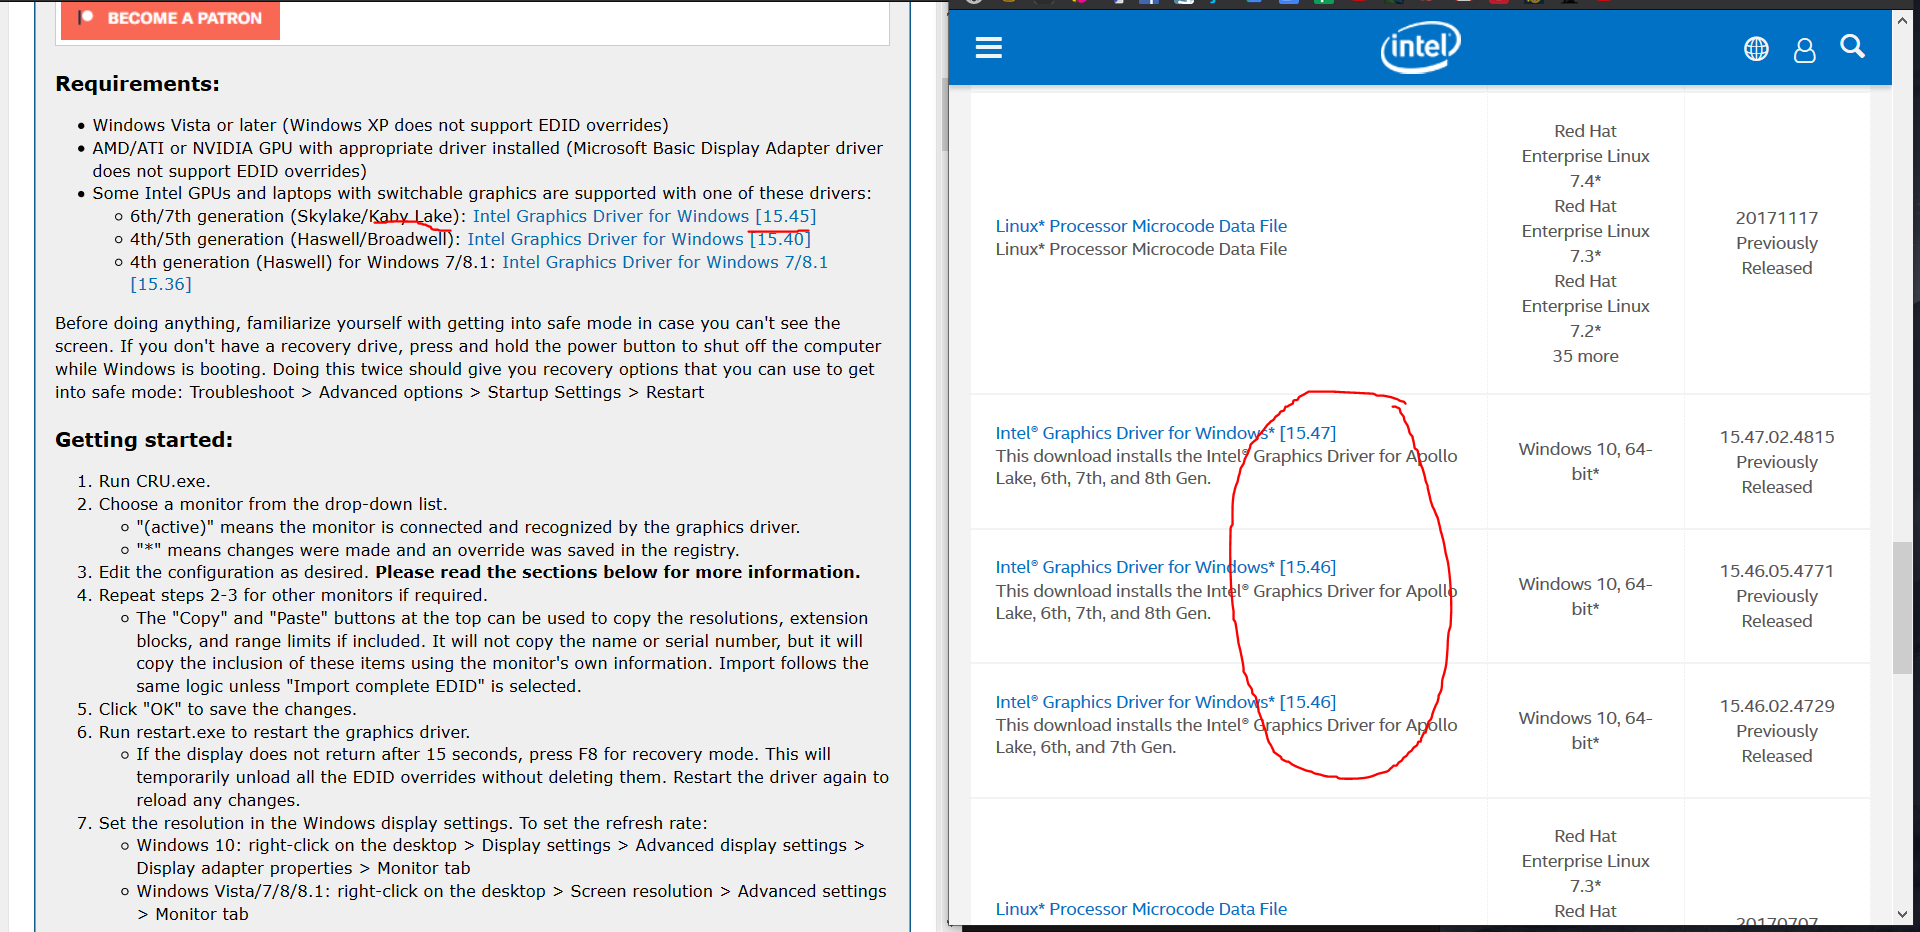This screenshot has height=932, width=1920.
Task: Click "Windows 10, 64-bit*" in the 15.46.05.4771 row
Action: coord(1585,596)
